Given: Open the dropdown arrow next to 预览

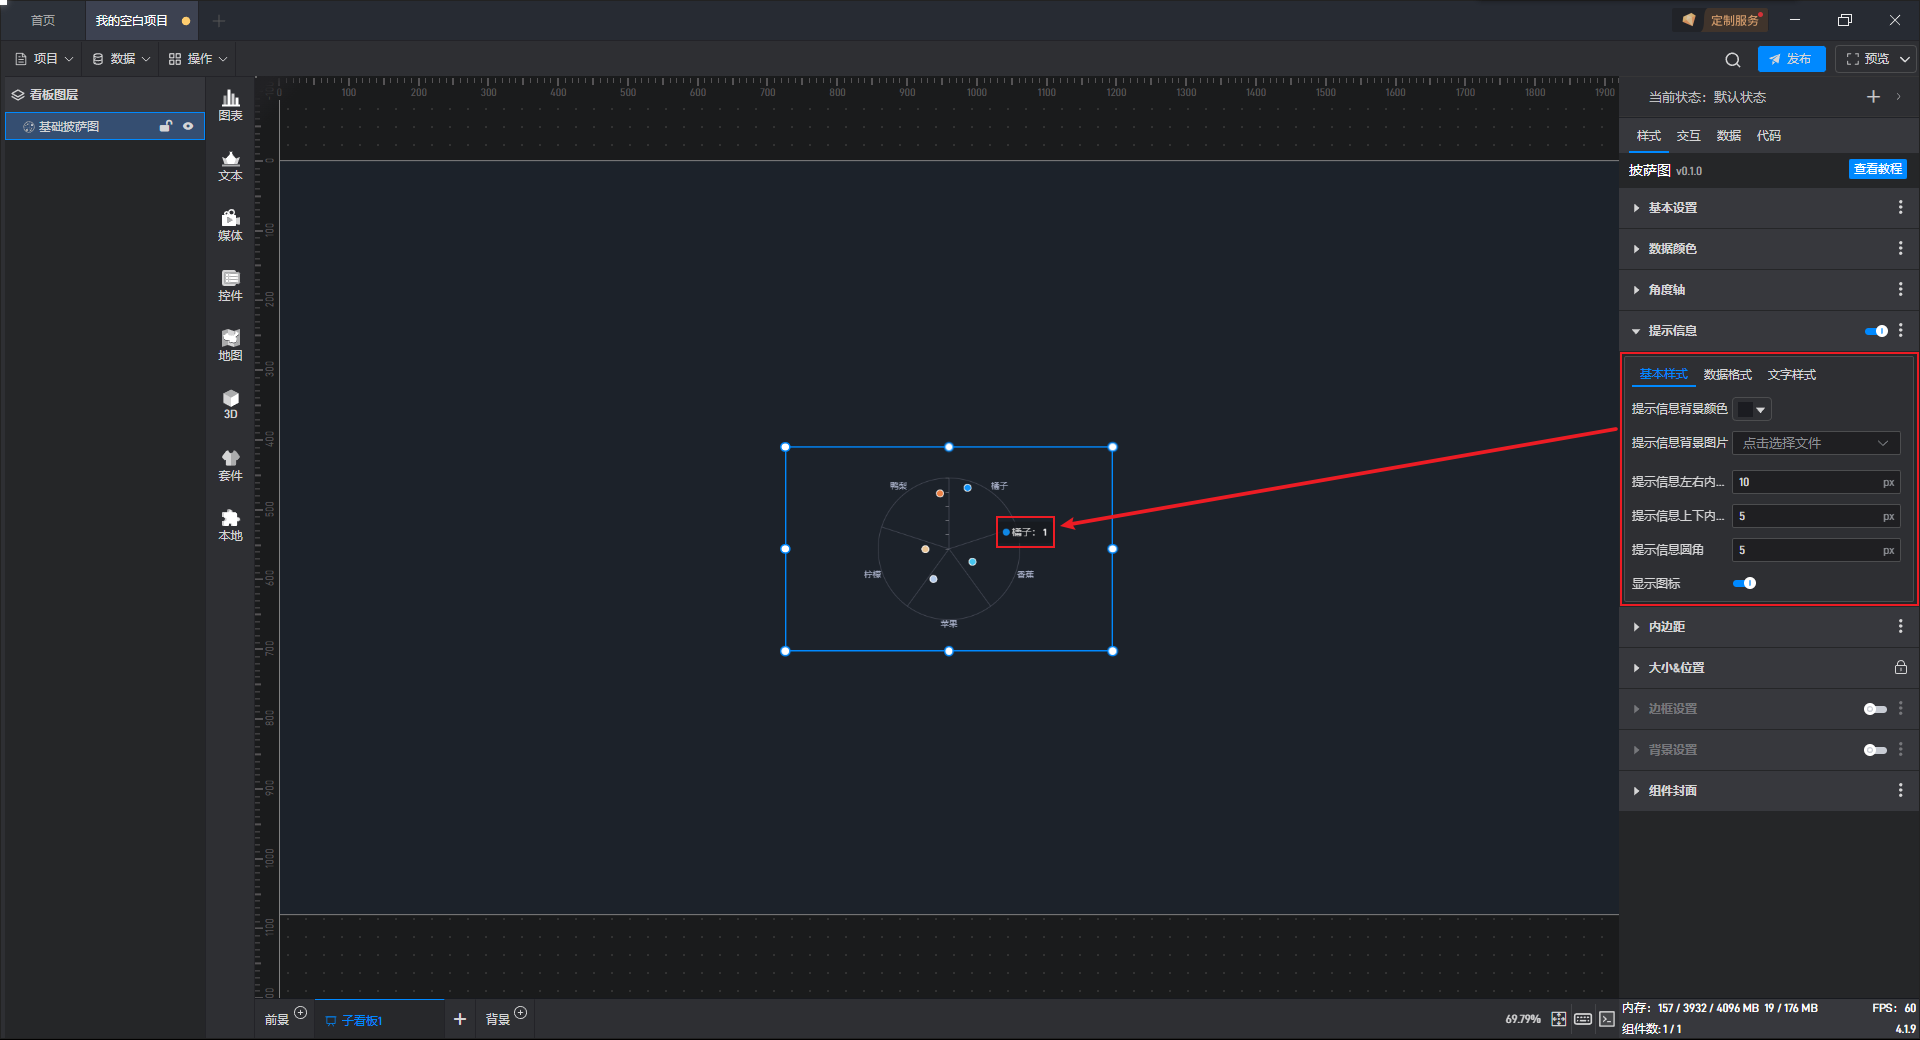Looking at the screenshot, I should pyautogui.click(x=1905, y=59).
